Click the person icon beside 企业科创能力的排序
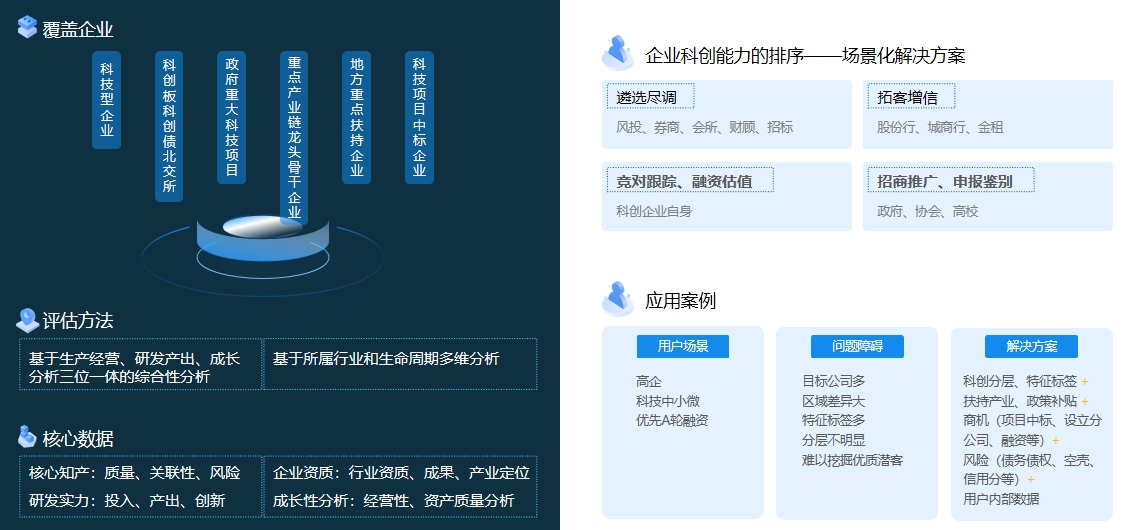 [618, 53]
